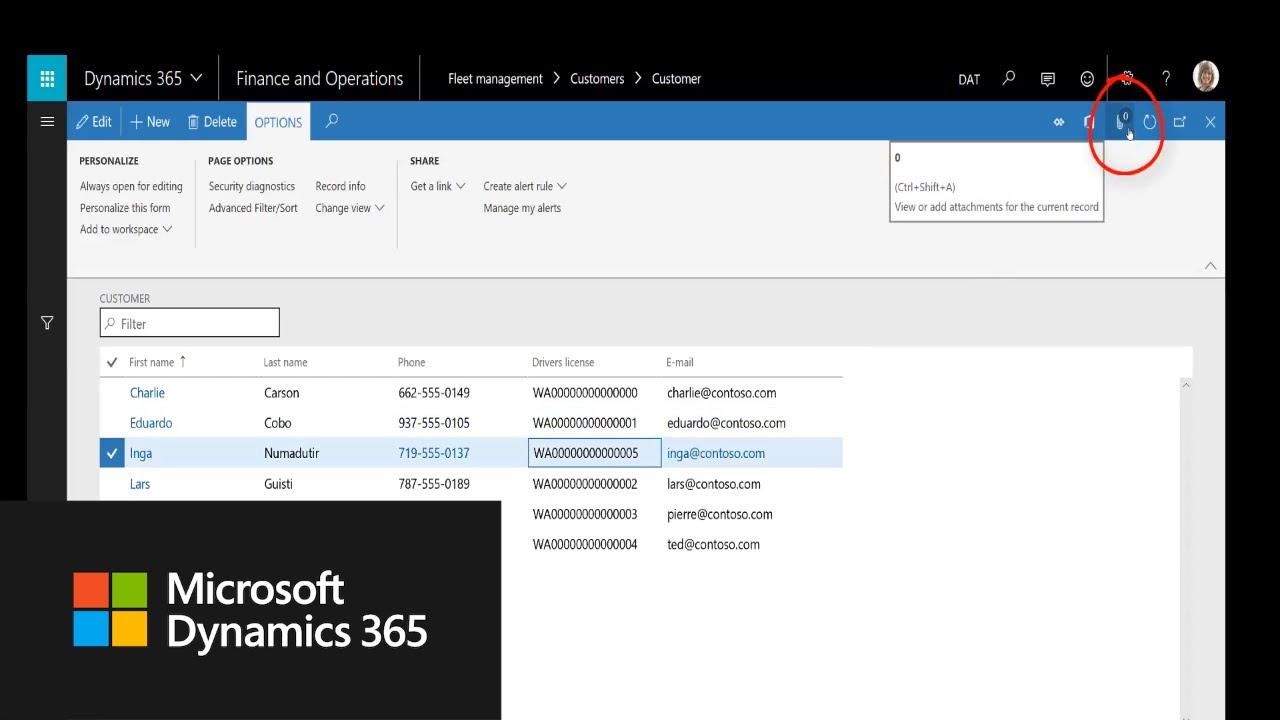
Task: Sort by E-mail column header
Action: click(x=680, y=362)
